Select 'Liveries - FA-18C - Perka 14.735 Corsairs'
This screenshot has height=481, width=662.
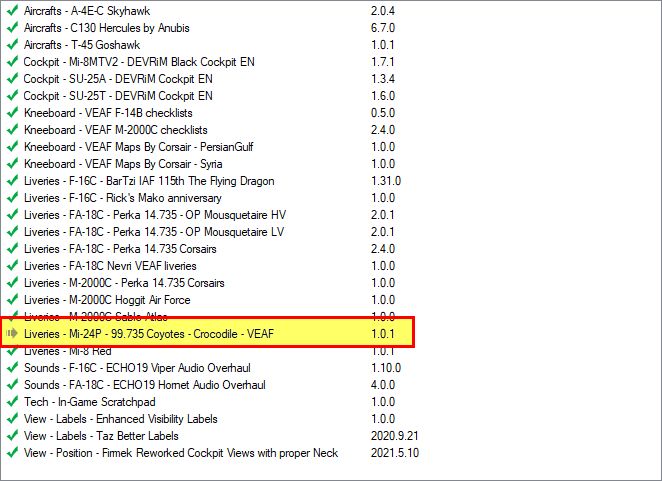[120, 249]
